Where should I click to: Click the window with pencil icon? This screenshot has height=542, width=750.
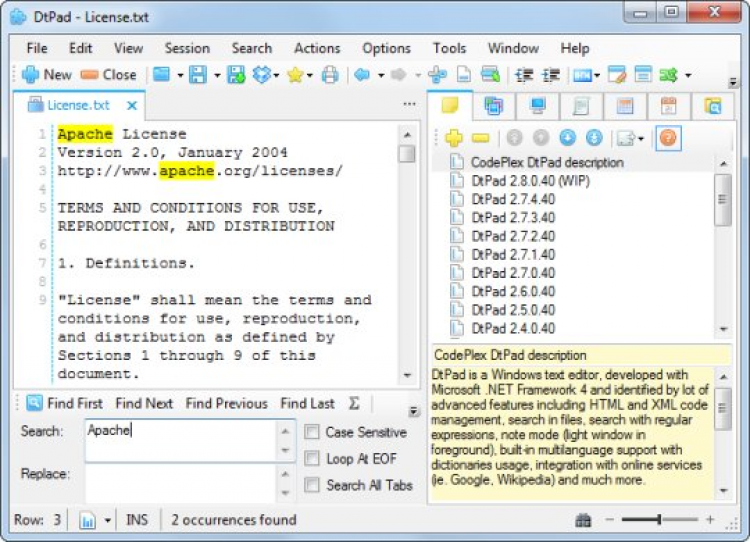pyautogui.click(x=617, y=75)
